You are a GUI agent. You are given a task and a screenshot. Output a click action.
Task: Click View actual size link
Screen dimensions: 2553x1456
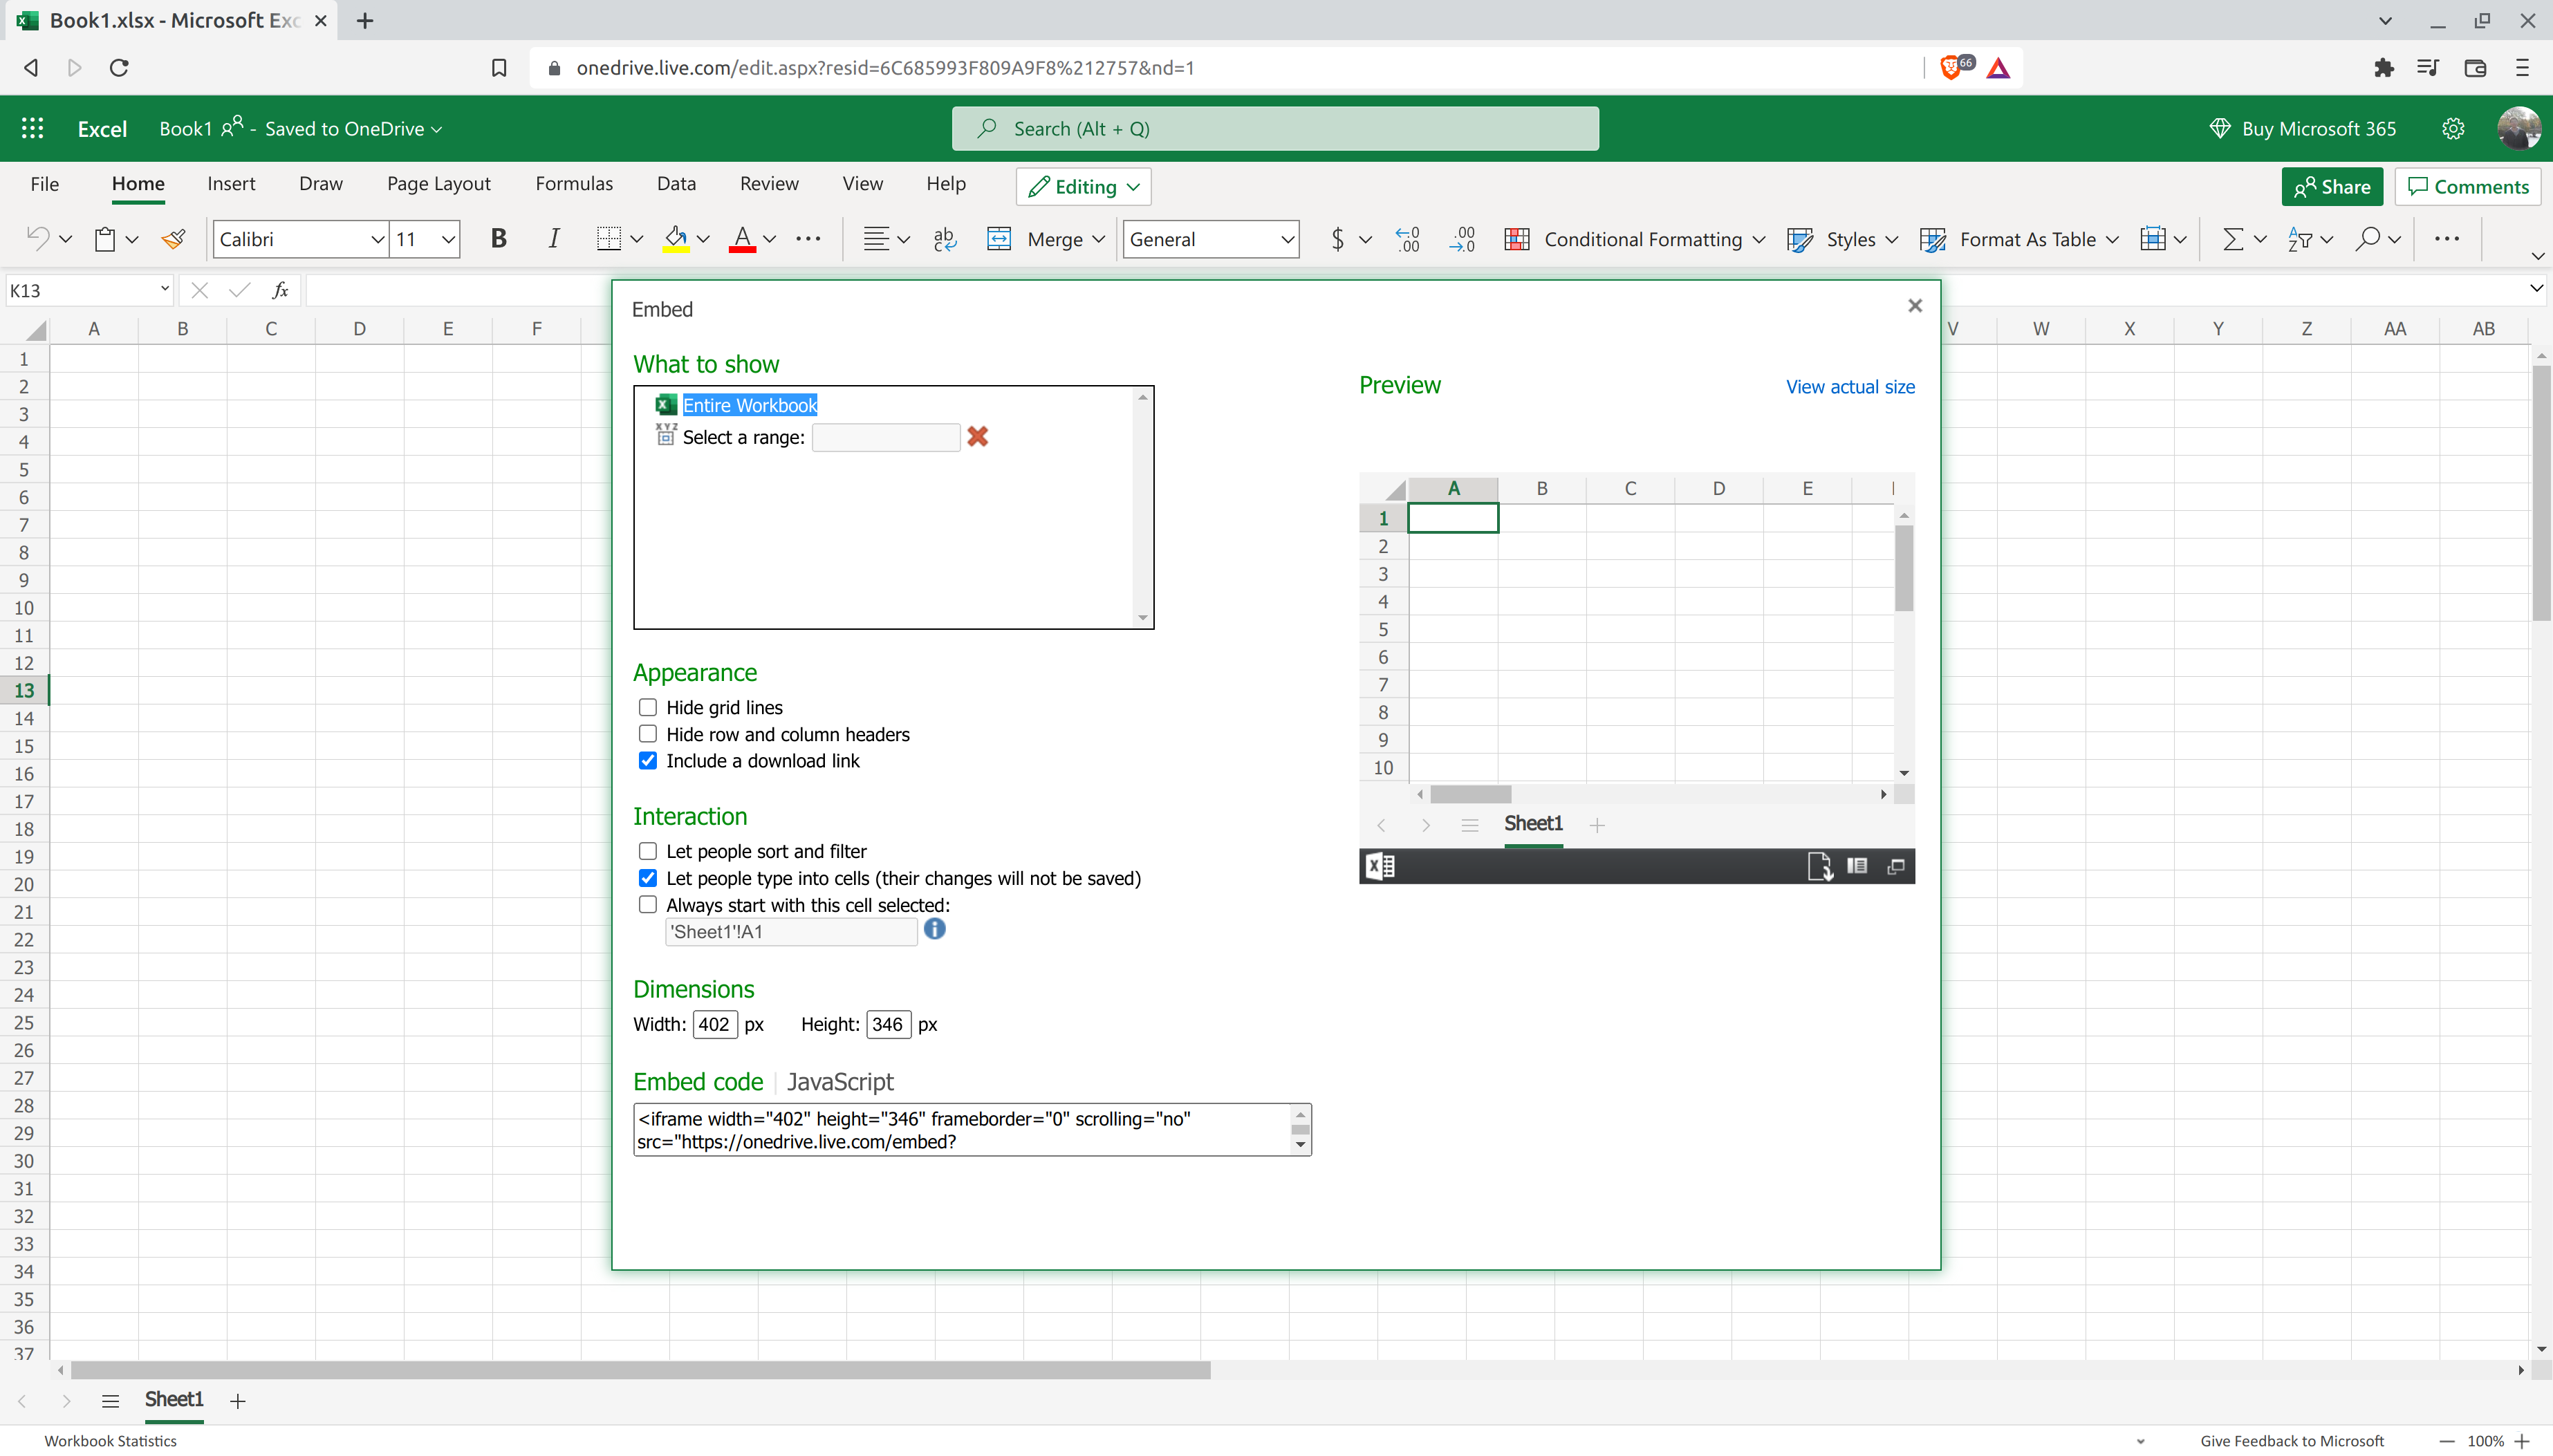click(x=1850, y=386)
